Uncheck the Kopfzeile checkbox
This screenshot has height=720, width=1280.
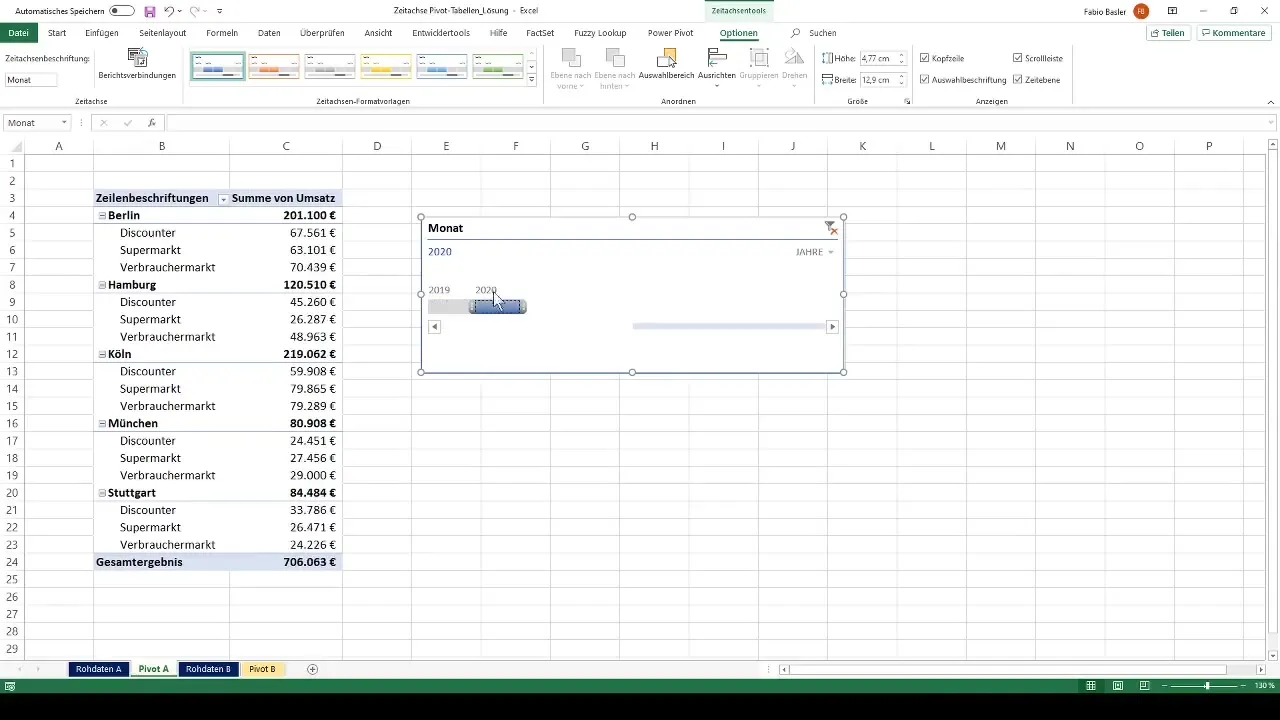[924, 58]
